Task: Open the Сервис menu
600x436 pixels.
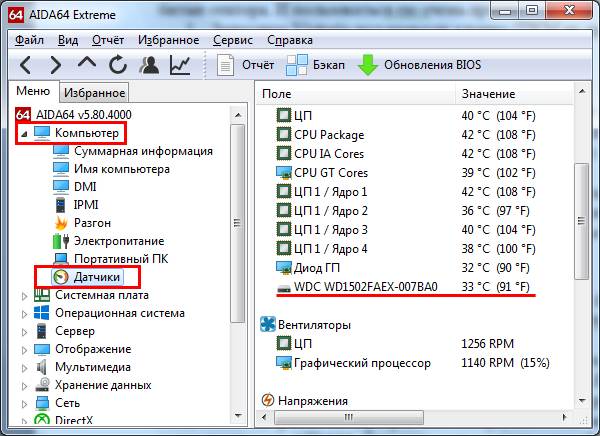Action: pyautogui.click(x=232, y=40)
